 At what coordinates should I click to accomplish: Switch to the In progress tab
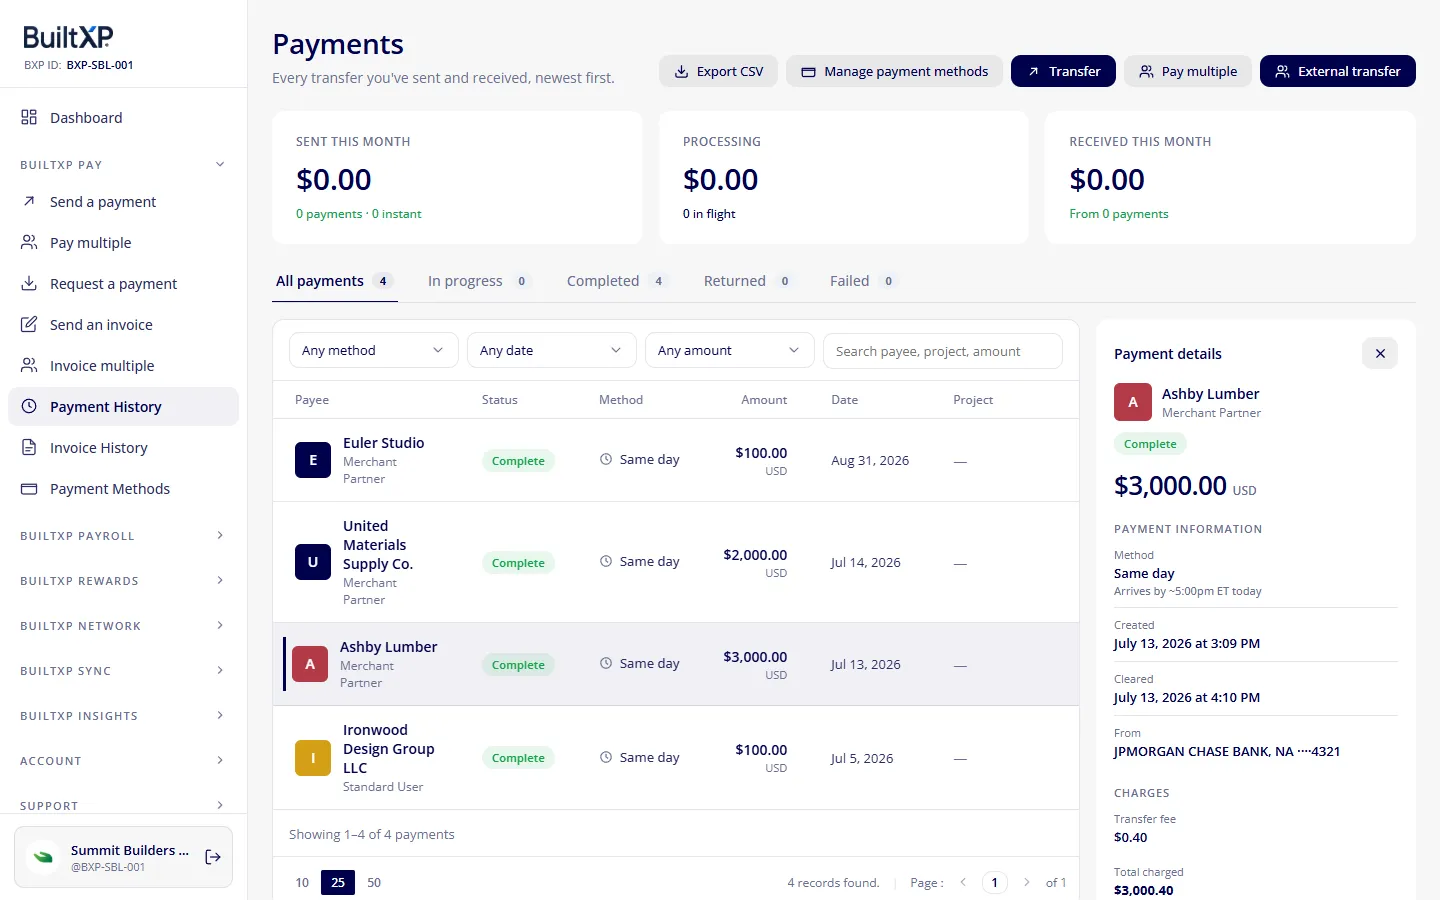tap(479, 281)
